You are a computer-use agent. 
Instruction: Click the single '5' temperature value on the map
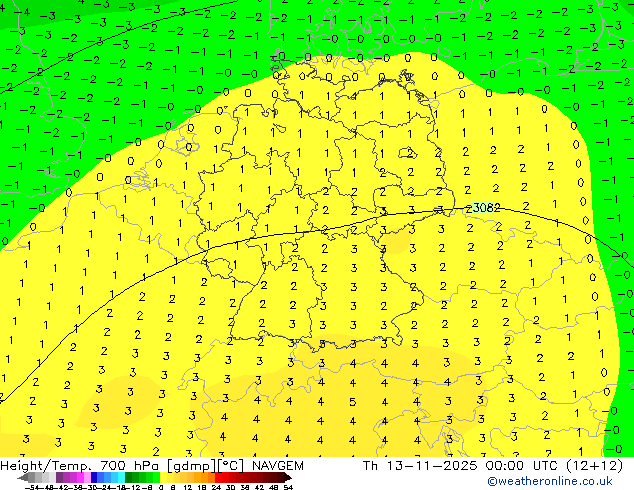(353, 402)
